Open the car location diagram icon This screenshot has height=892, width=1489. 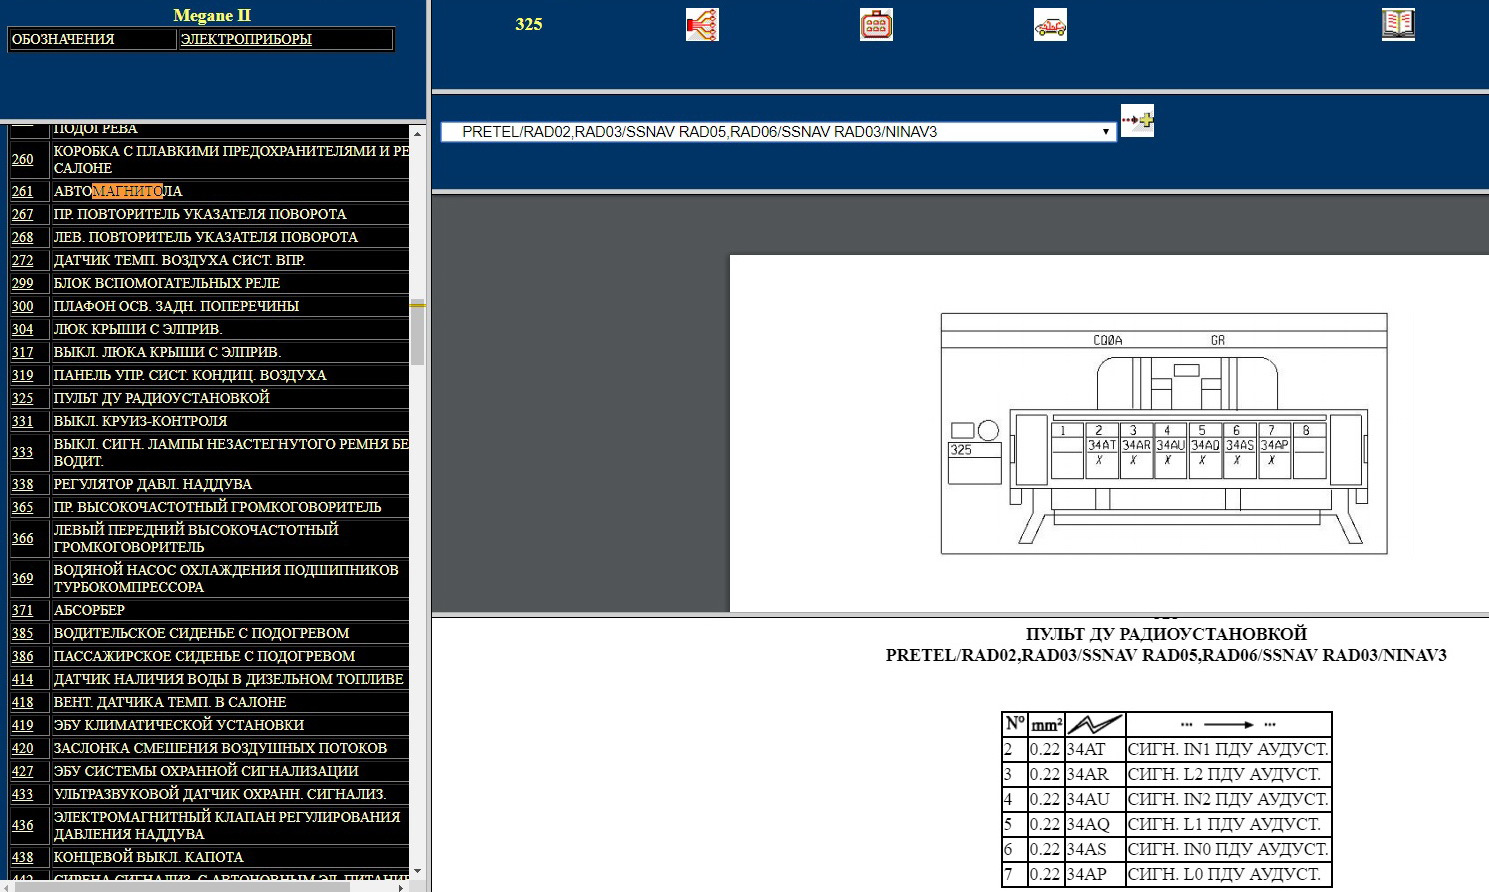(1050, 24)
